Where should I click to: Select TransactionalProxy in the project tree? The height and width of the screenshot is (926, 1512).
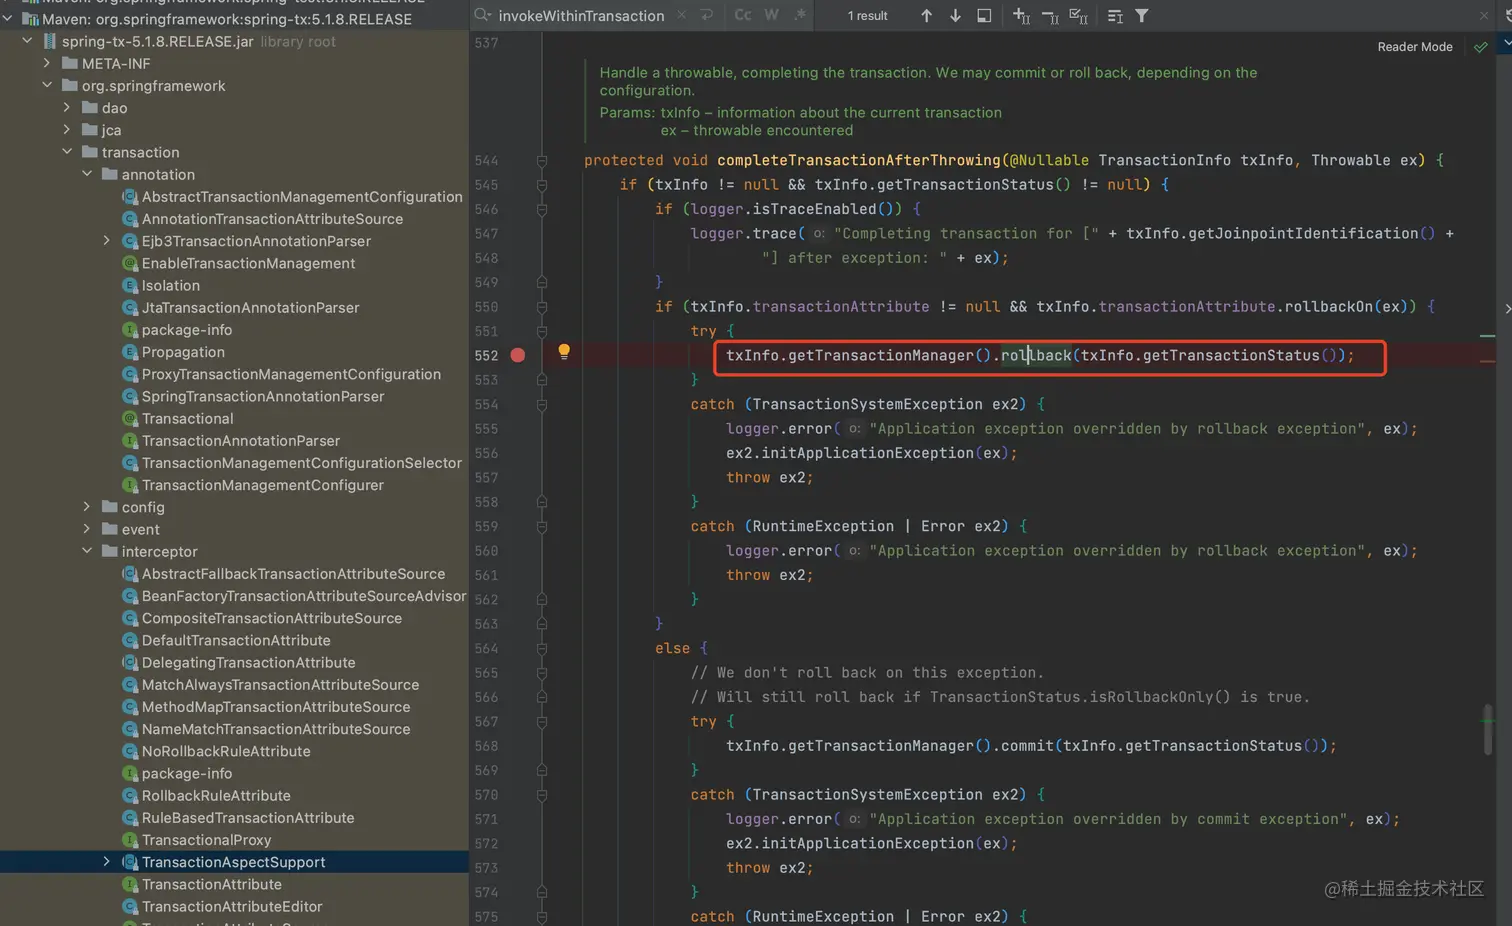(206, 840)
